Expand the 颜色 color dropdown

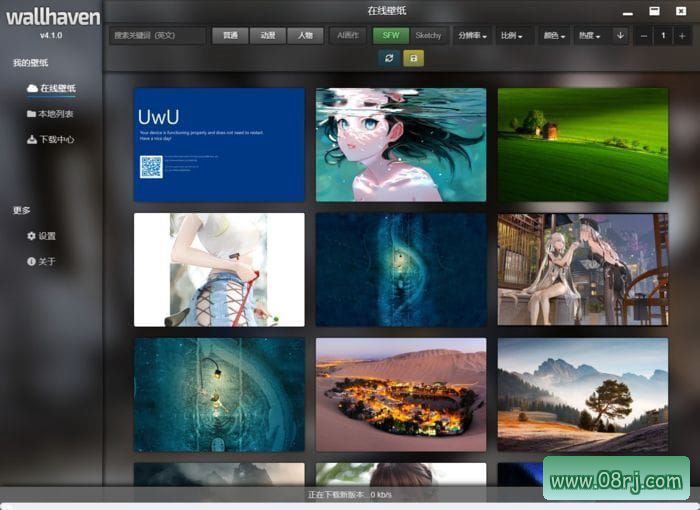(554, 35)
